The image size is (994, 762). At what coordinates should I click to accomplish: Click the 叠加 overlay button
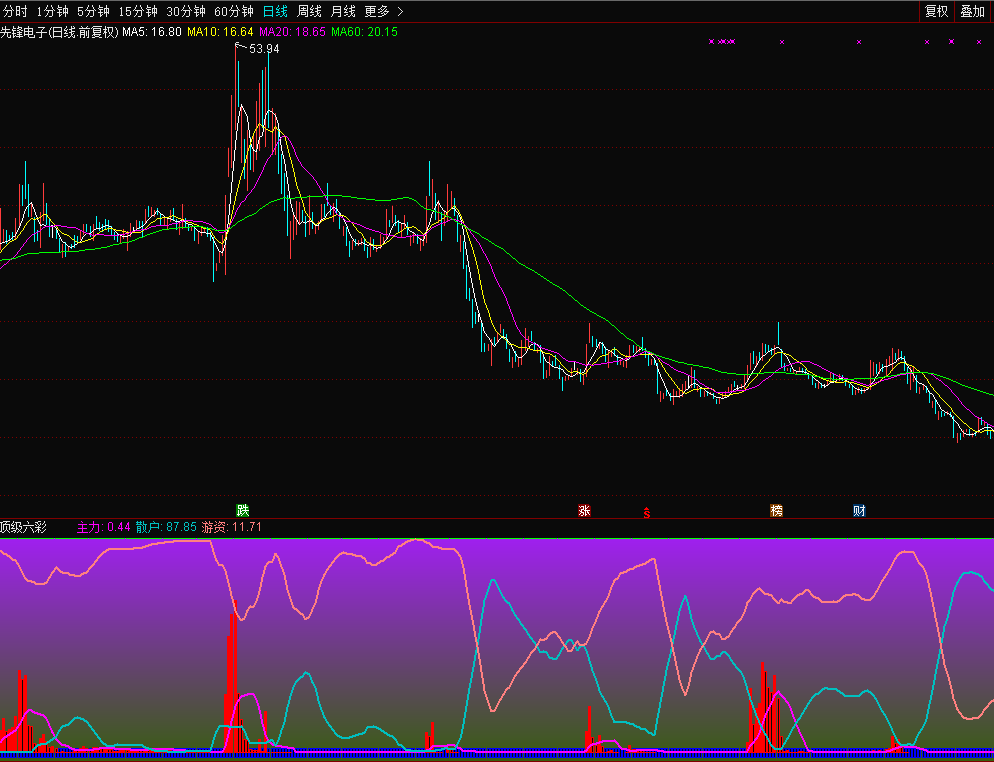[972, 11]
